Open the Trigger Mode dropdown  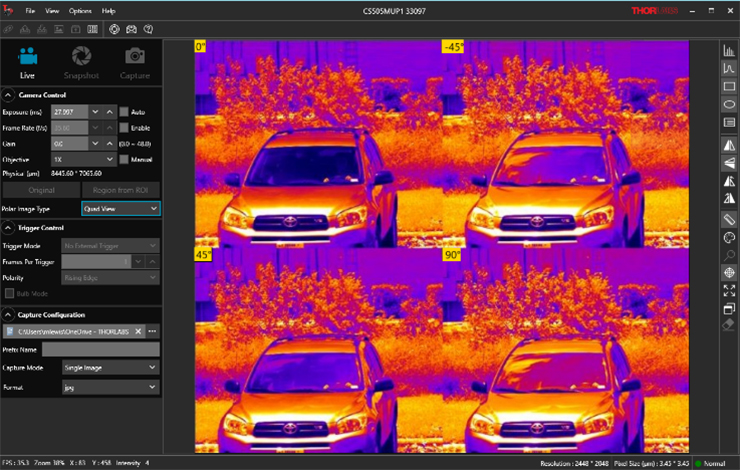(110, 246)
